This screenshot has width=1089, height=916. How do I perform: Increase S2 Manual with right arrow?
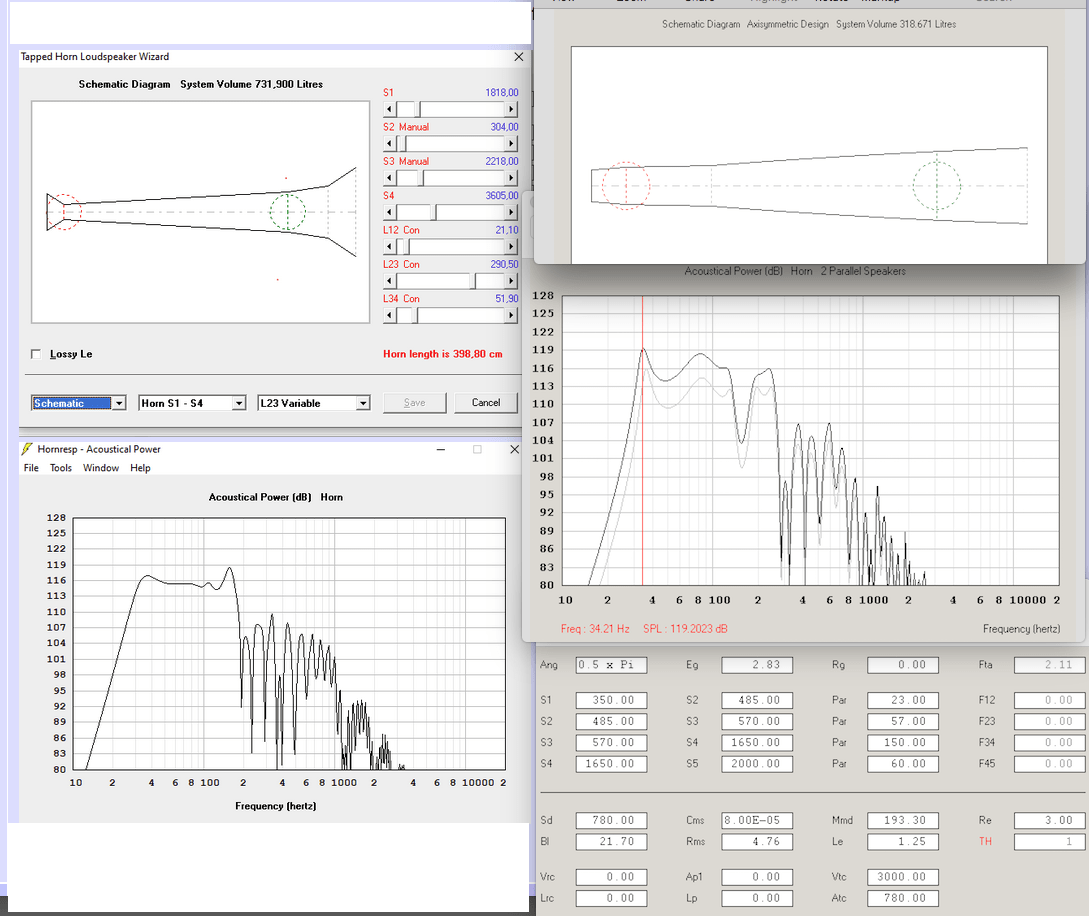point(511,144)
